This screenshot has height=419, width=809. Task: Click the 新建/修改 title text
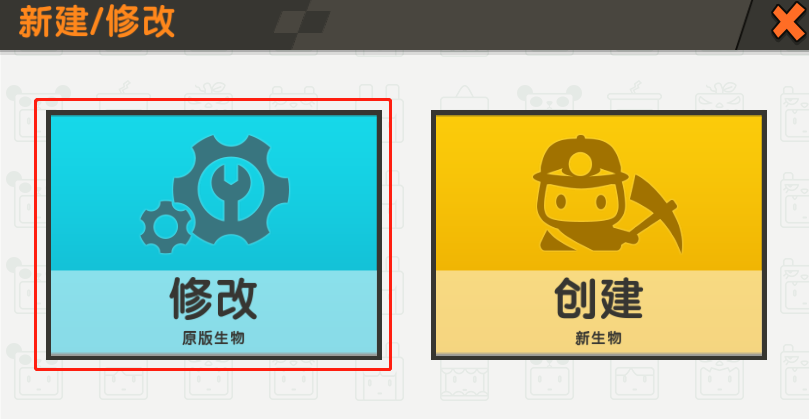96,23
